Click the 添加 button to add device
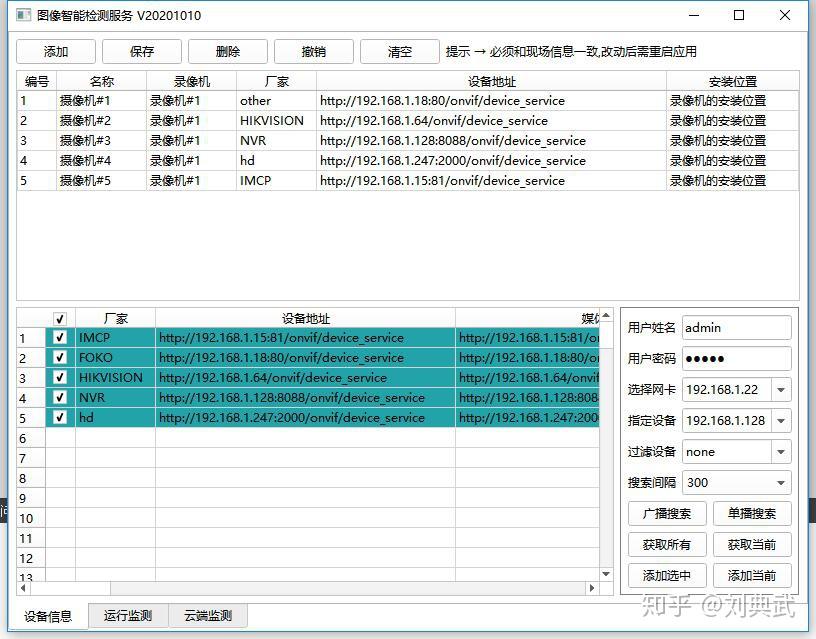The width and height of the screenshot is (816, 639). pos(55,51)
